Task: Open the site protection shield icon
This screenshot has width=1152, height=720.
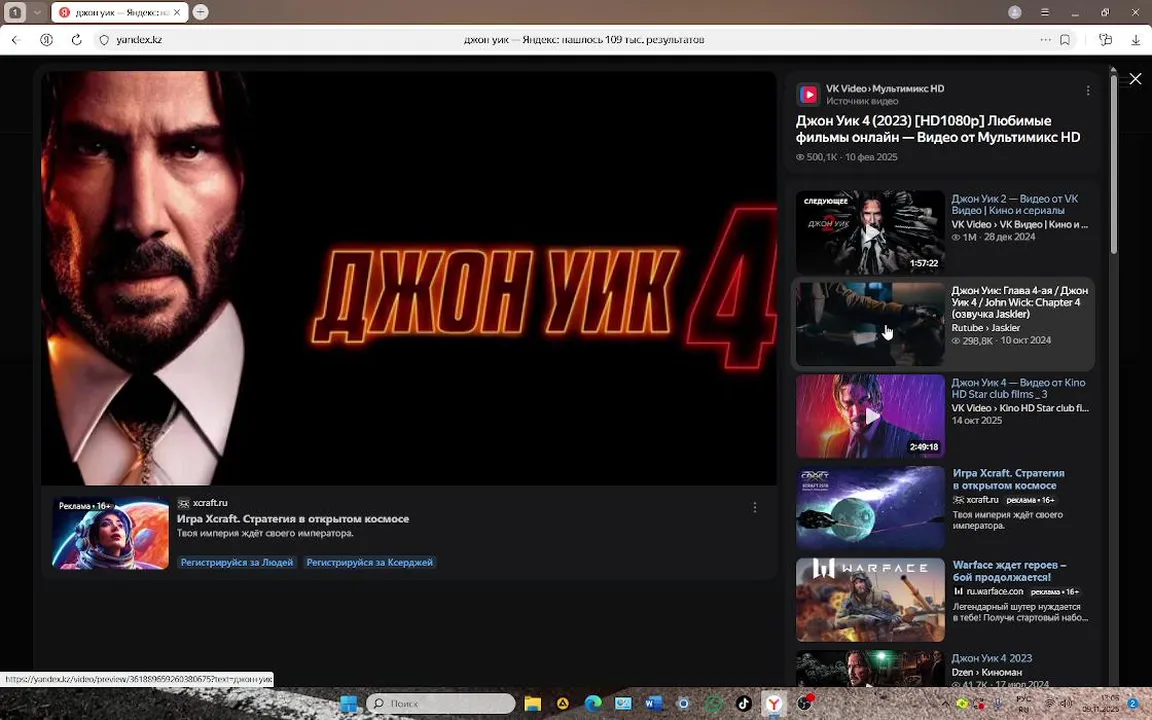Action: (104, 40)
